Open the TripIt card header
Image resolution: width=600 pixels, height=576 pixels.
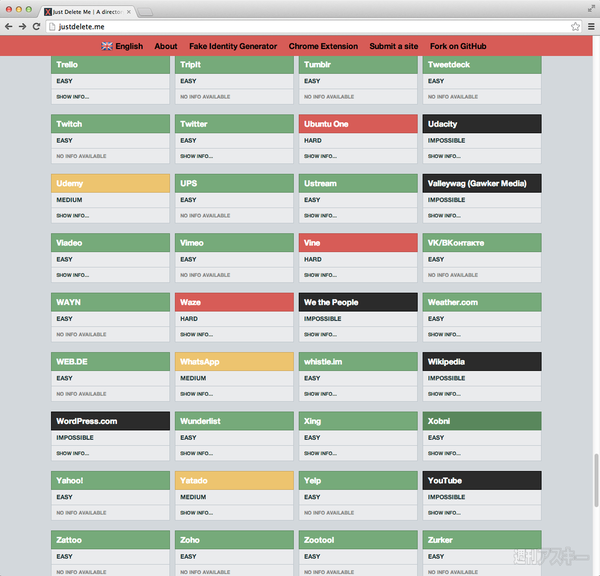click(x=234, y=65)
